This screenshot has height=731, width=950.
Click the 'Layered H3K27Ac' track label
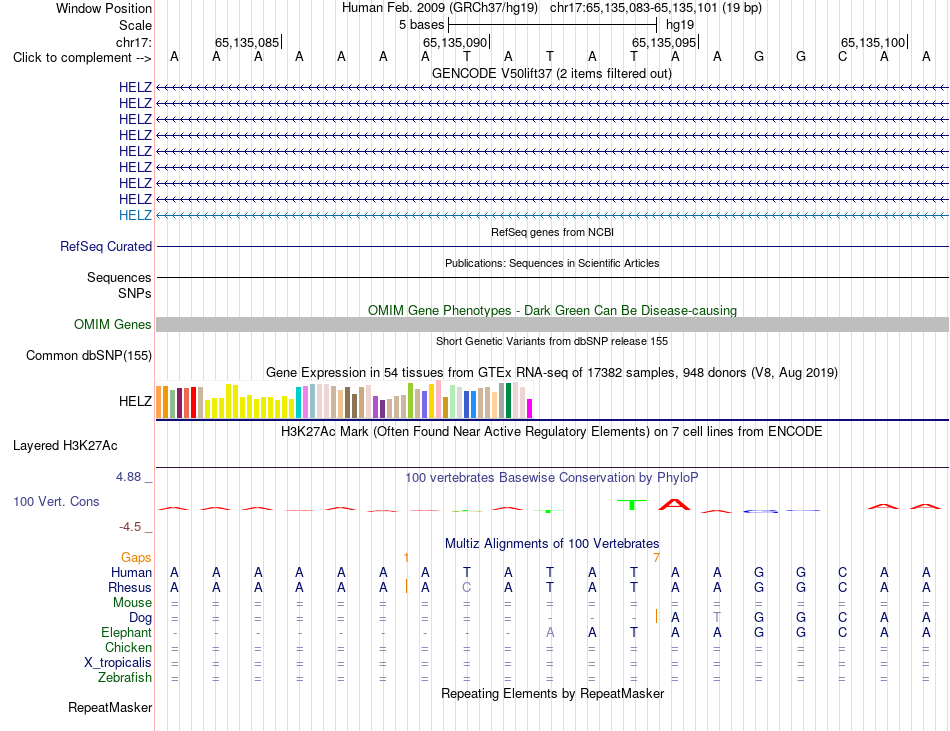pyautogui.click(x=65, y=446)
